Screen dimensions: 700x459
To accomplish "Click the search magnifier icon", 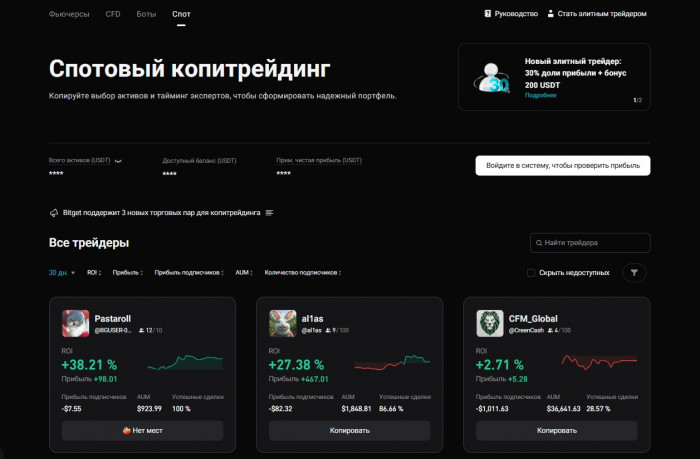I will coord(539,243).
